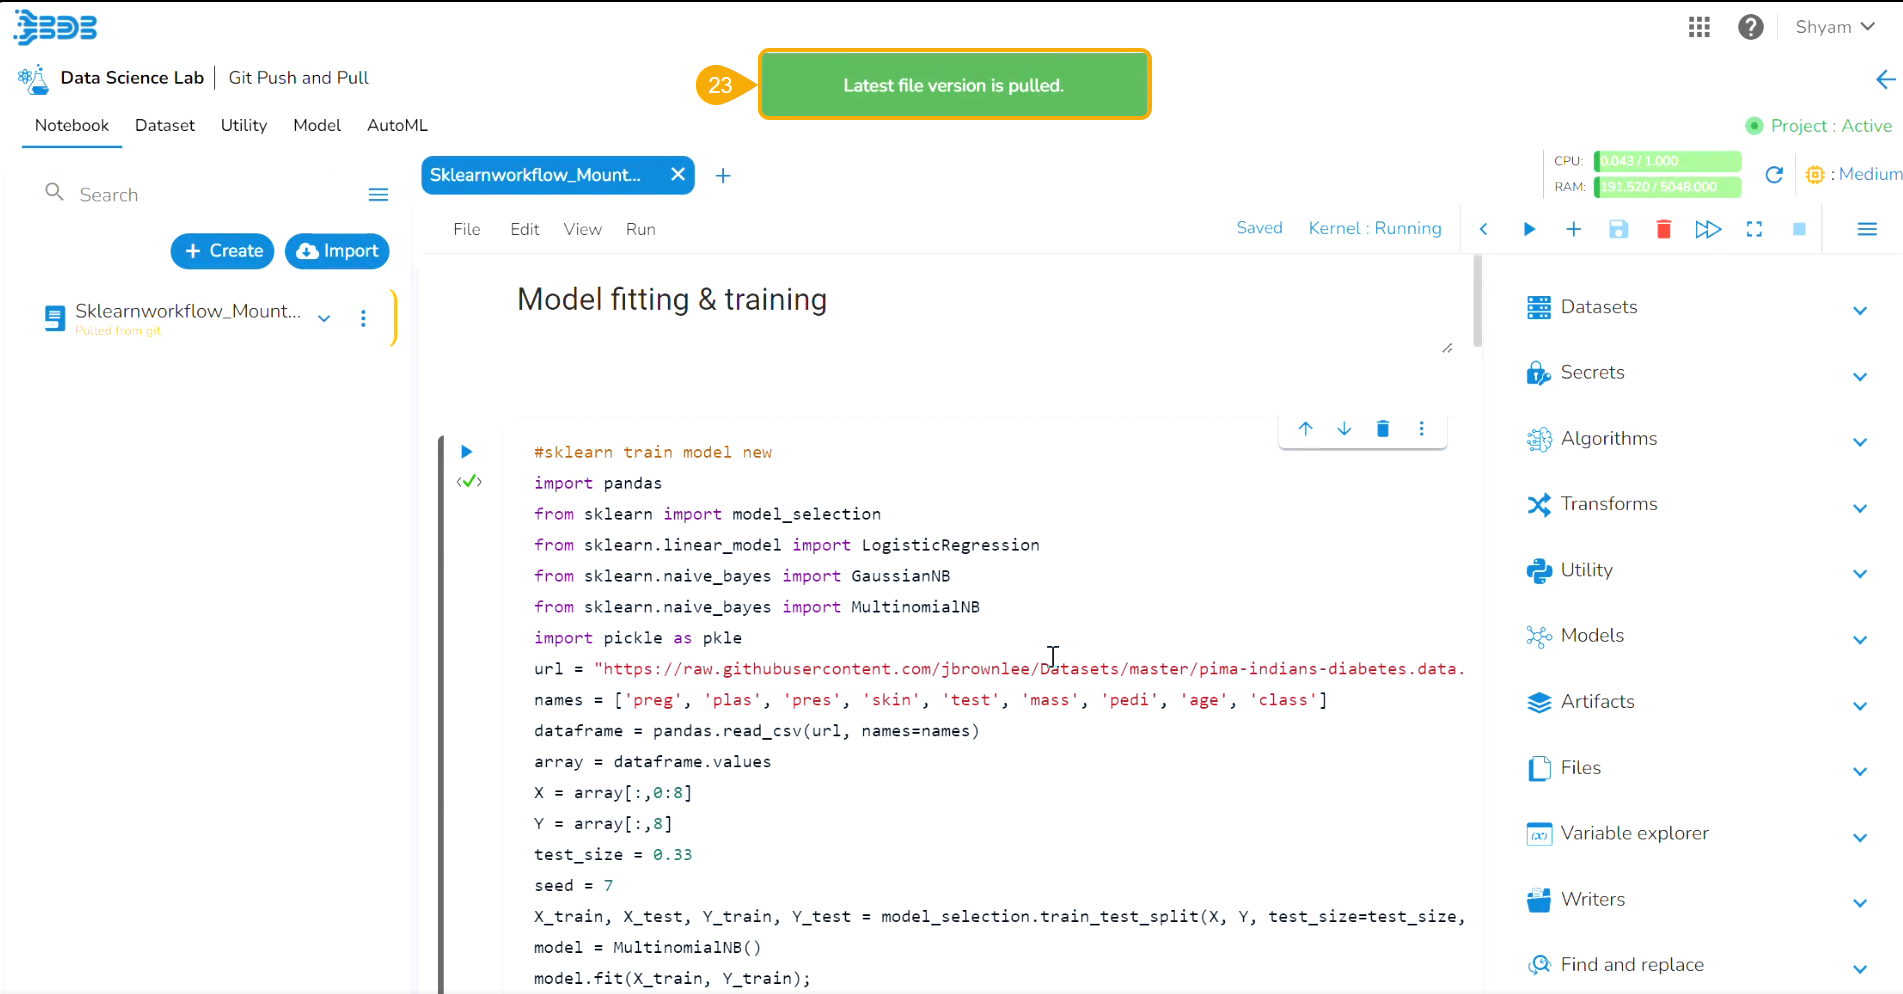Move cell up with arrow icon
The width and height of the screenshot is (1903, 994).
click(x=1305, y=429)
